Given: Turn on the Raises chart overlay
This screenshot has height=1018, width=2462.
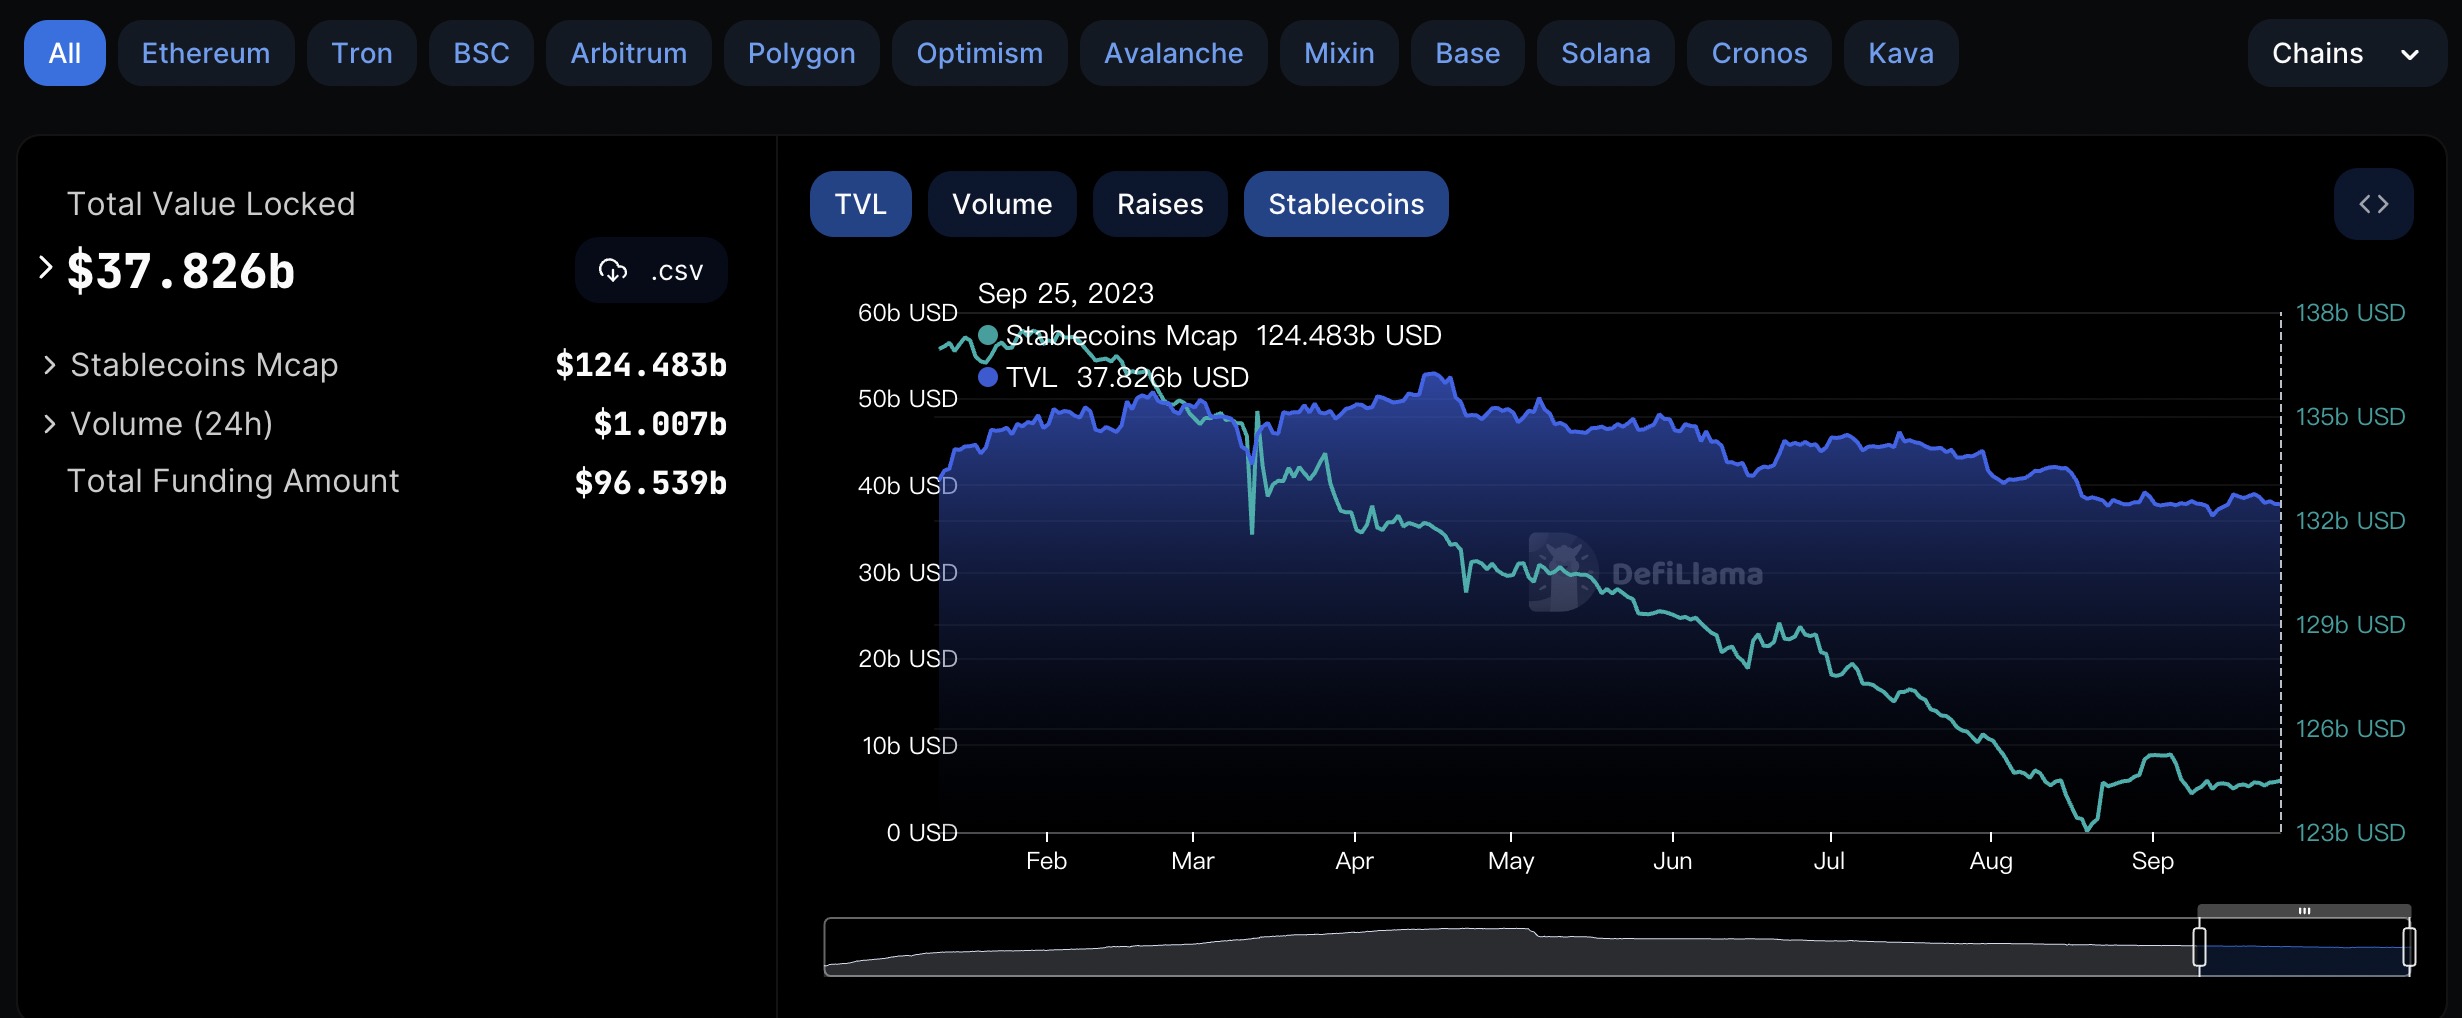Looking at the screenshot, I should pyautogui.click(x=1159, y=204).
